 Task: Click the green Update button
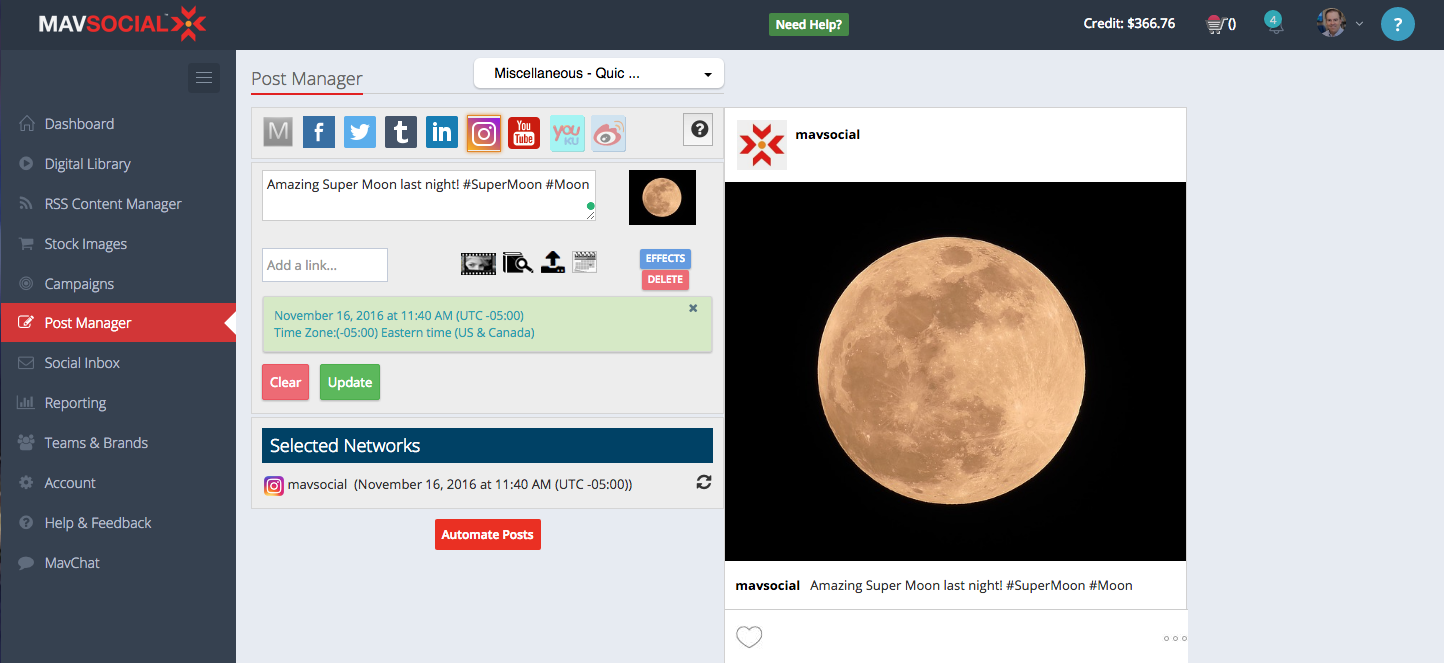(350, 382)
